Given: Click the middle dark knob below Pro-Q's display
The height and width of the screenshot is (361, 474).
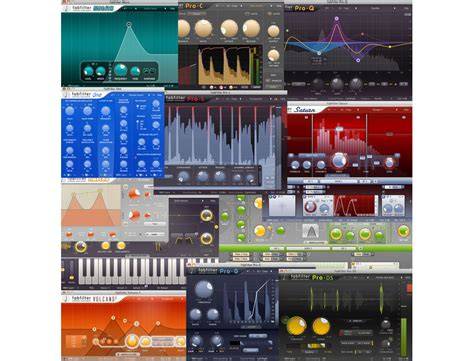Looking at the screenshot, I should point(337,84).
